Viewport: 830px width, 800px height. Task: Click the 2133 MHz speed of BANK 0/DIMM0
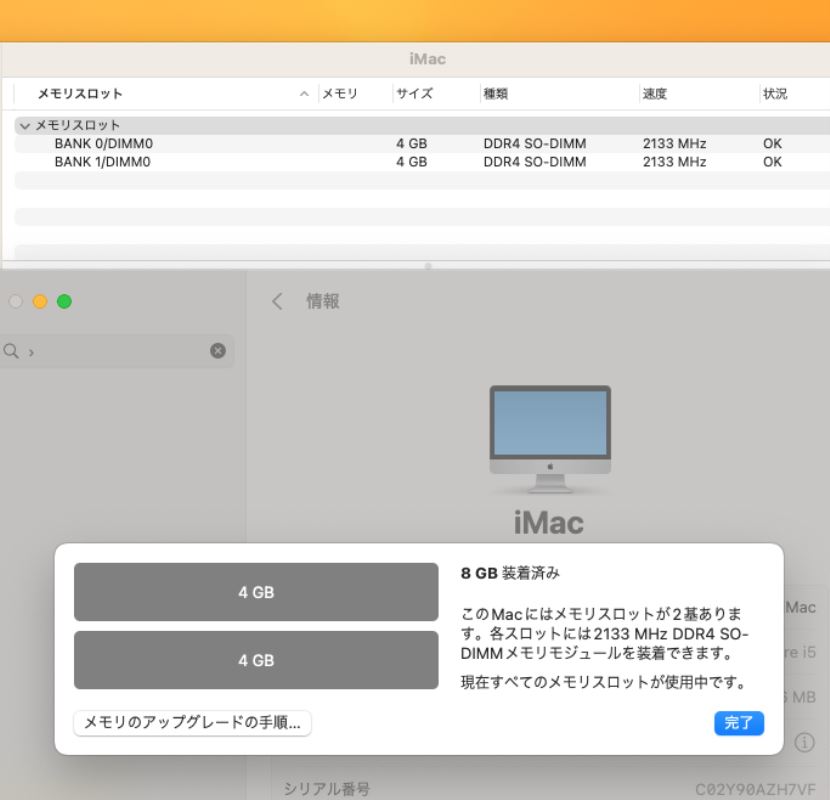pos(674,143)
